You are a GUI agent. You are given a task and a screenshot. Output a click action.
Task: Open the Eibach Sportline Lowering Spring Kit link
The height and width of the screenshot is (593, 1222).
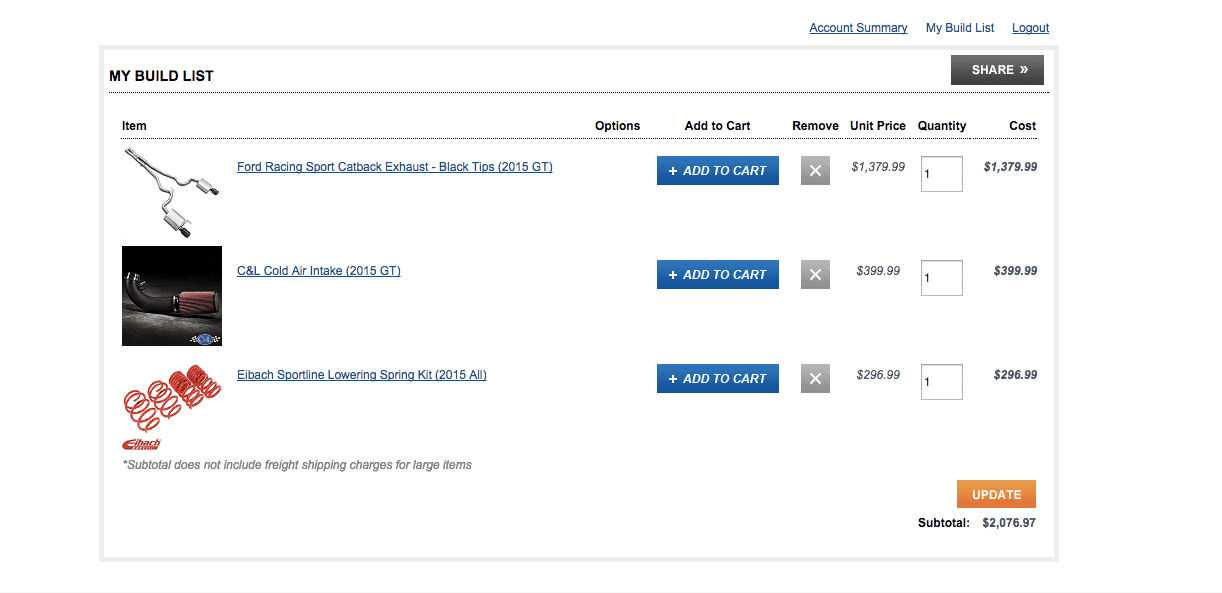point(362,375)
